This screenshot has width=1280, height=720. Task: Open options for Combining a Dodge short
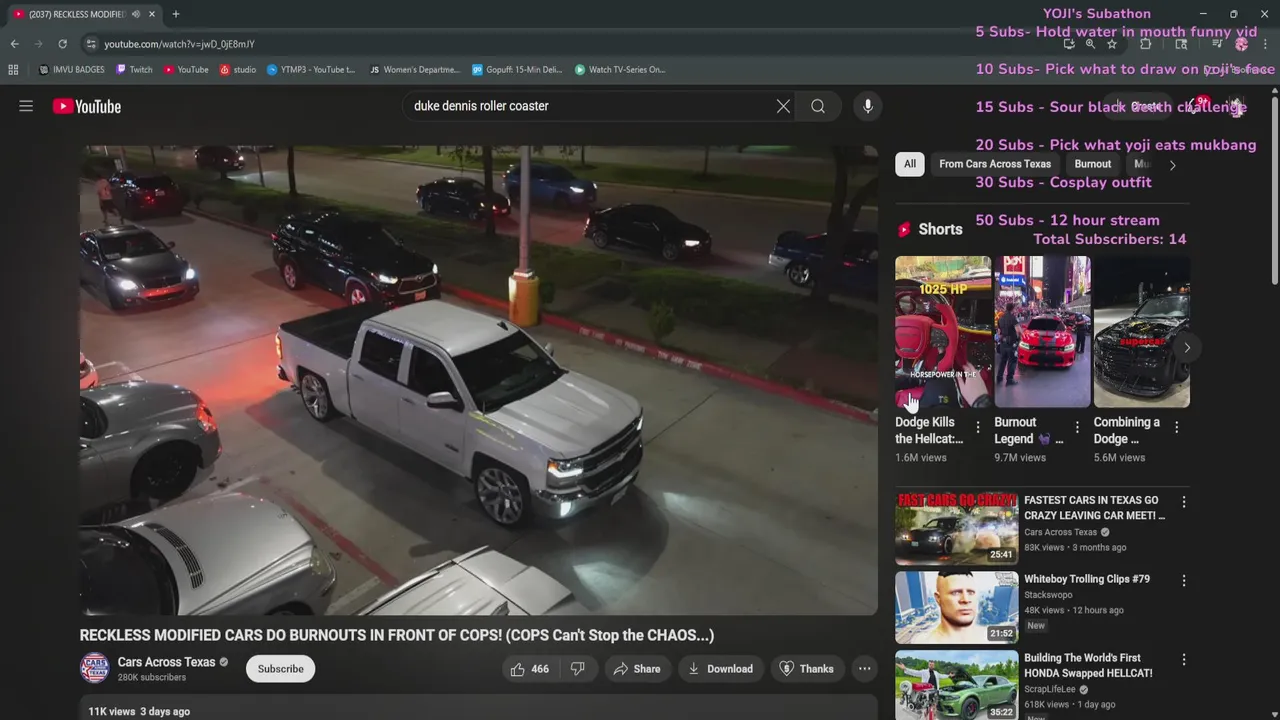(x=1177, y=427)
